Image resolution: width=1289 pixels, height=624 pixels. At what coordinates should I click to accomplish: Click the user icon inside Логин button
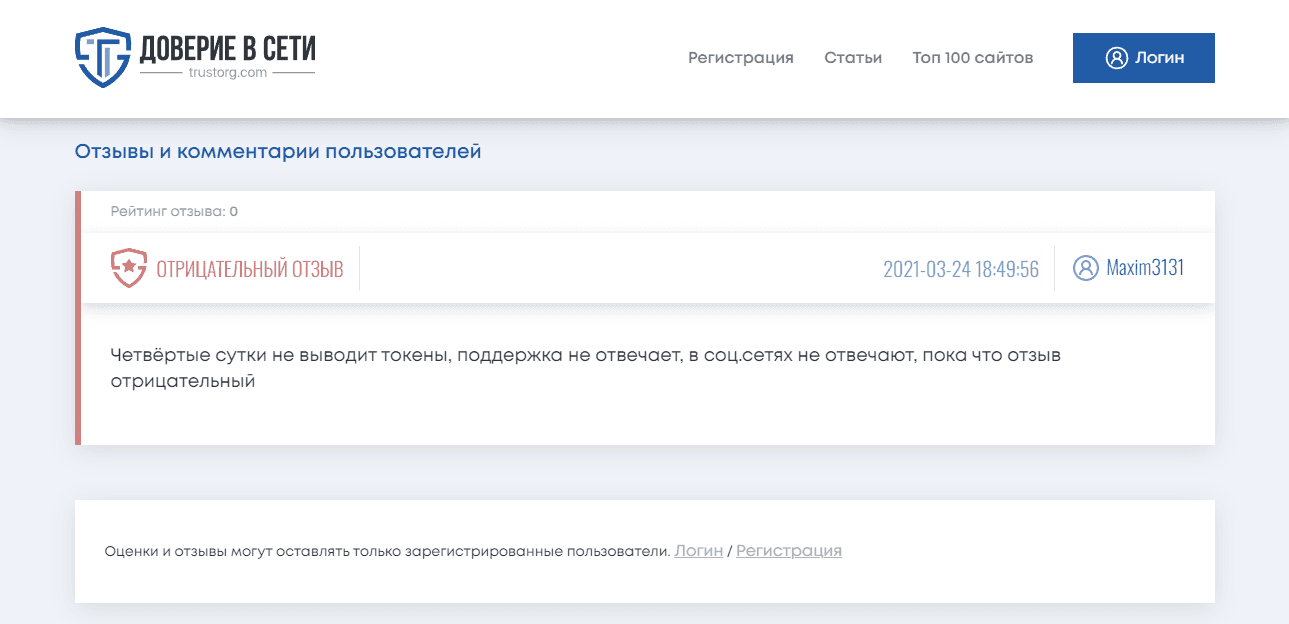coord(1116,58)
